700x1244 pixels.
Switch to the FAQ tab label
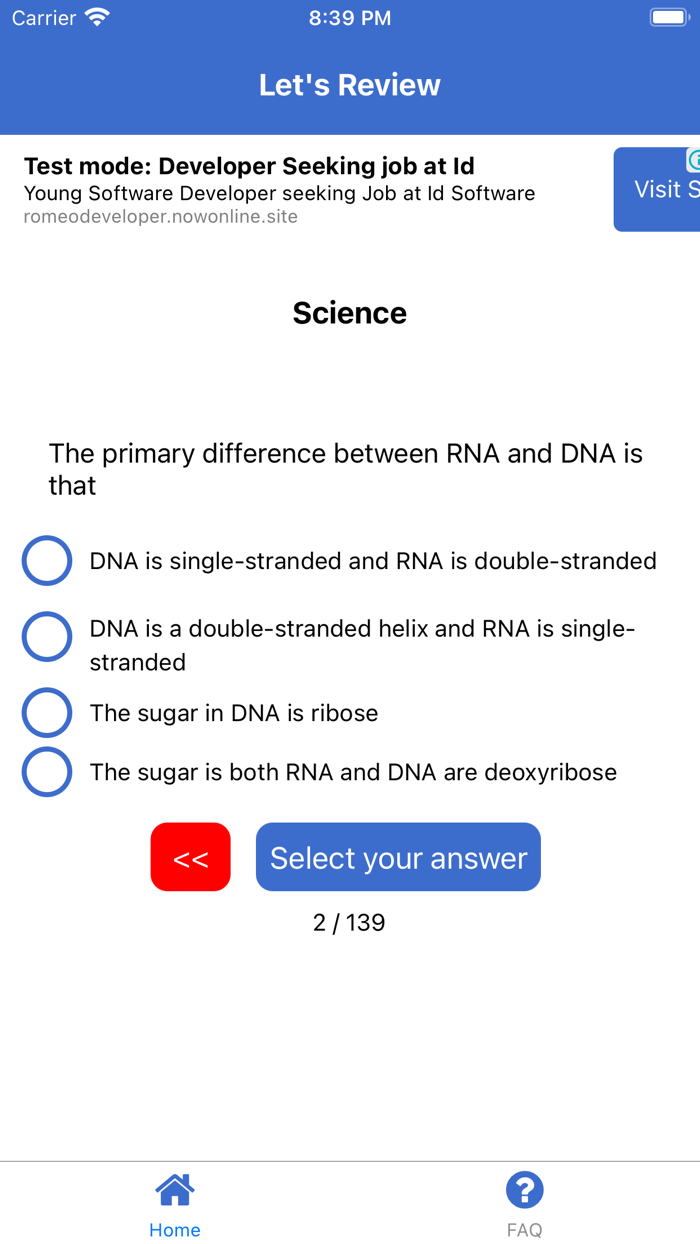click(x=524, y=1230)
